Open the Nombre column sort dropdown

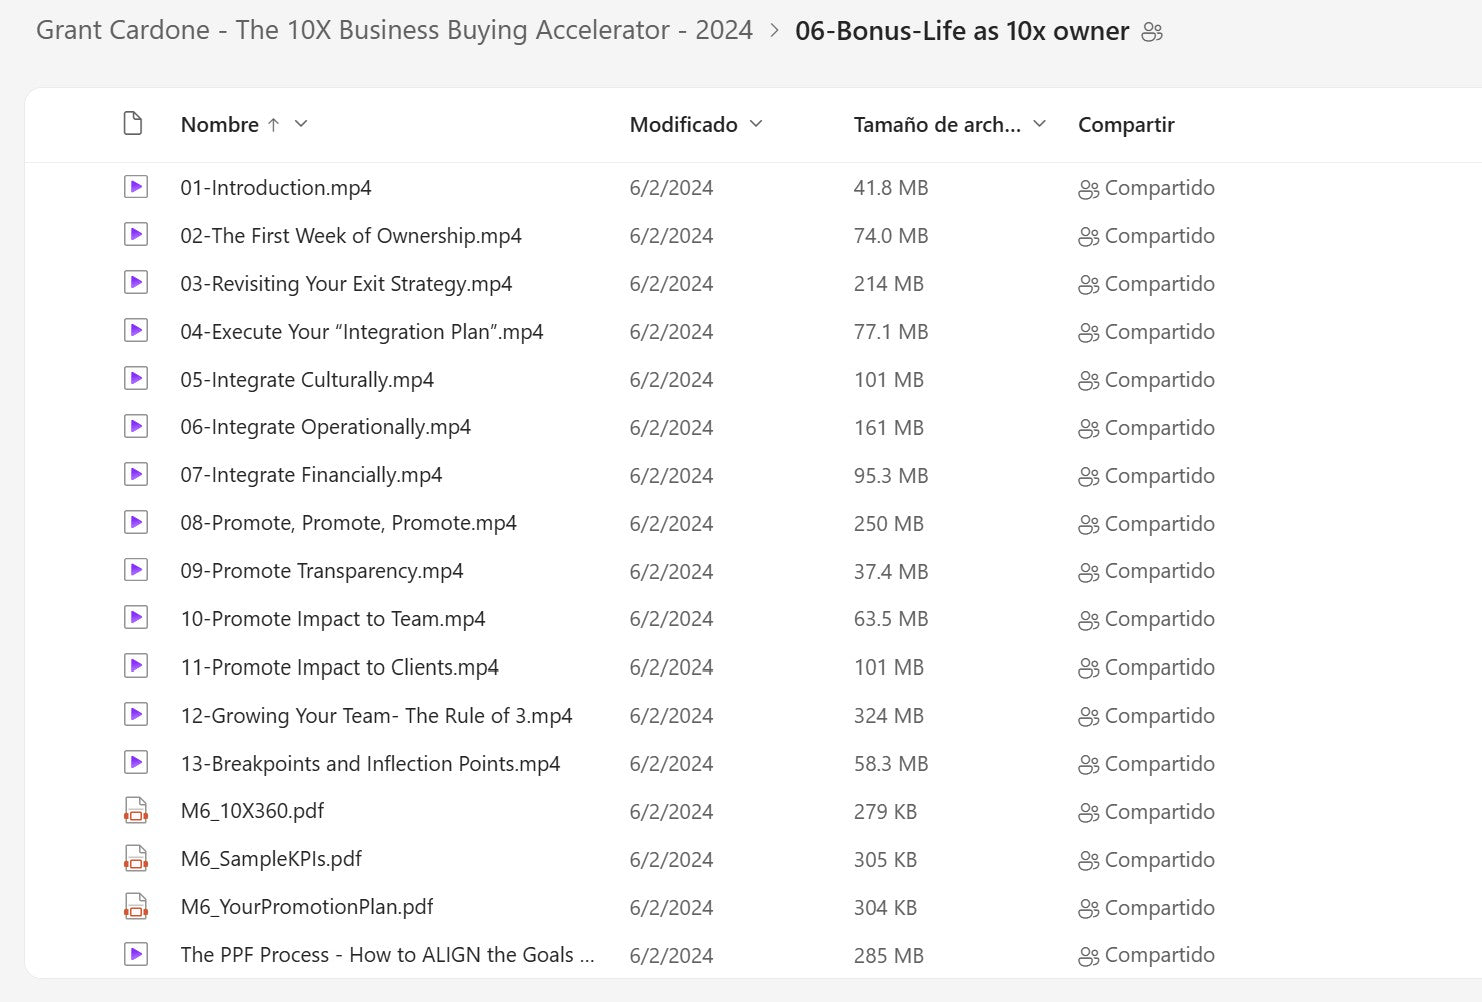[x=301, y=124]
